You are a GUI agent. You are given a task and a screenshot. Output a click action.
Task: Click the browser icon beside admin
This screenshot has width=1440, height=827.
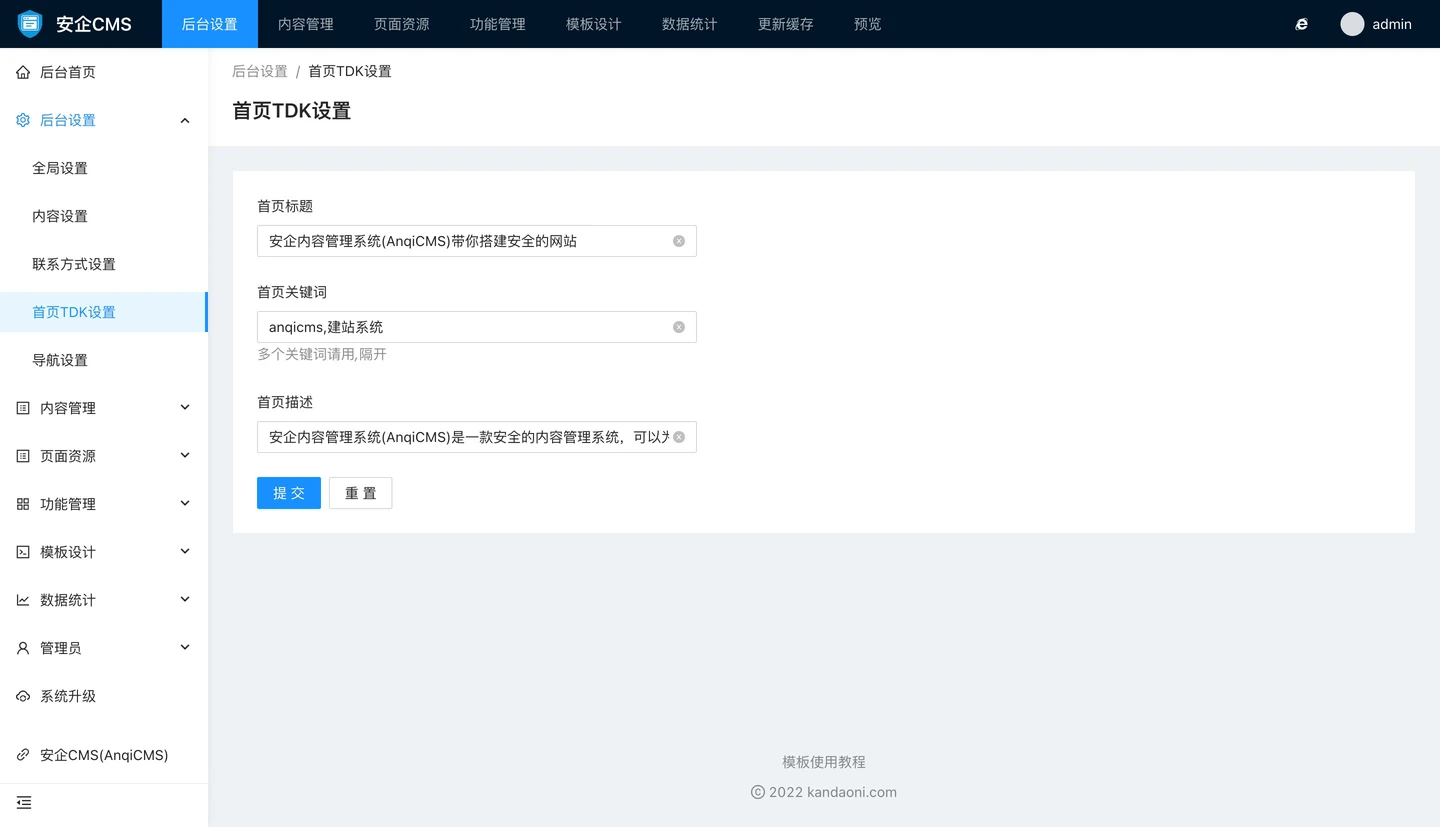[x=1301, y=24]
